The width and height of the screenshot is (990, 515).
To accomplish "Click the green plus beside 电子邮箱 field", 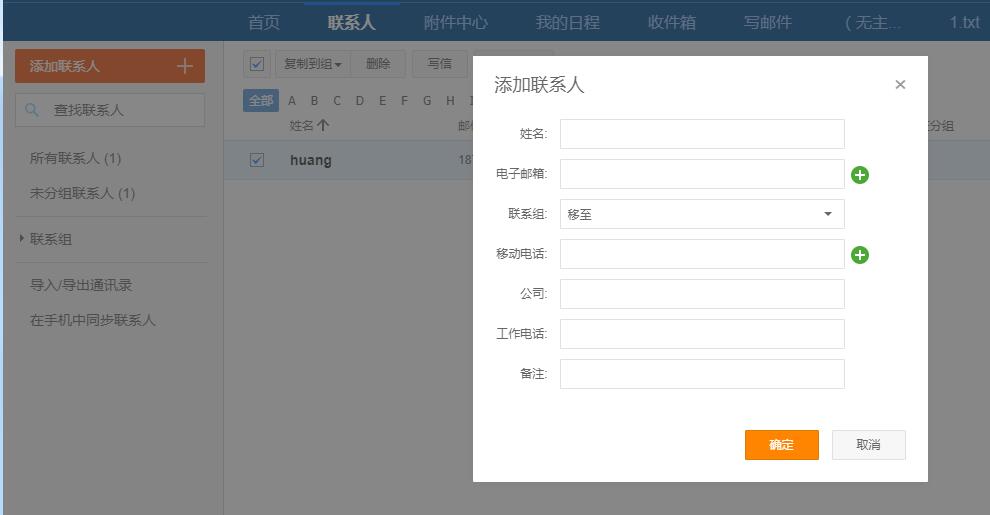I will point(860,175).
